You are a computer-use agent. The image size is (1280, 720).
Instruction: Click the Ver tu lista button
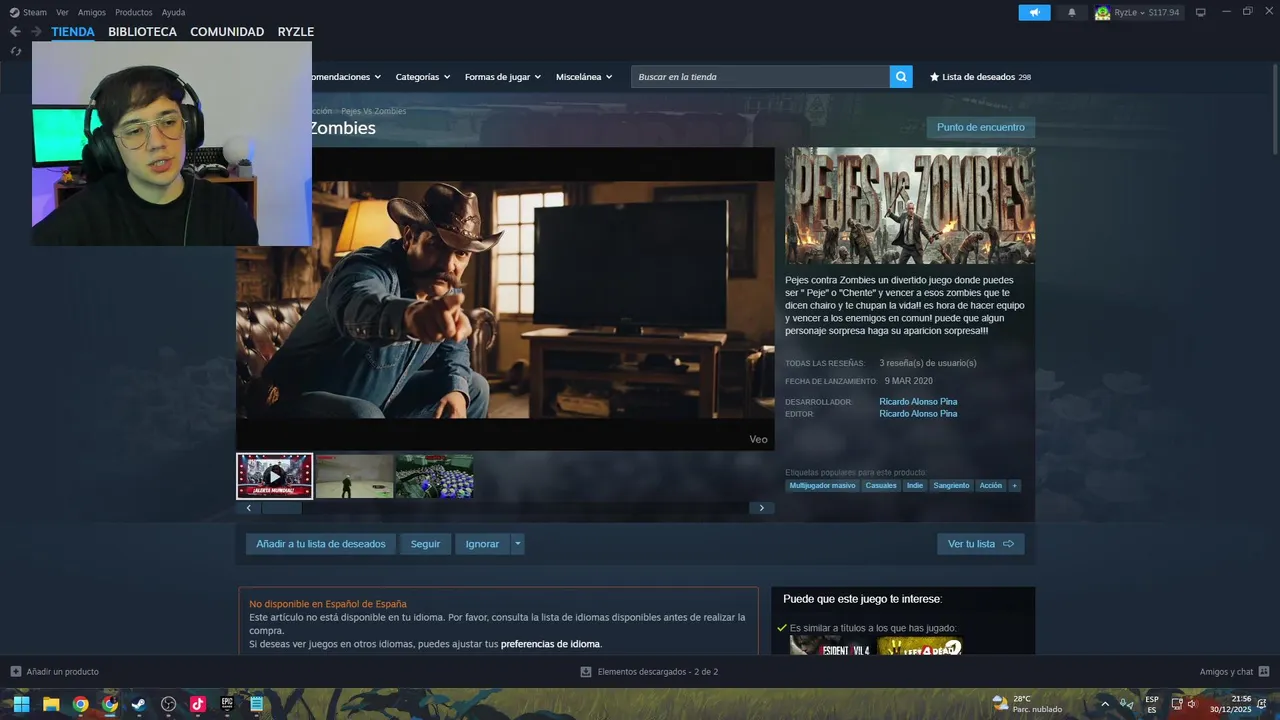[x=980, y=544]
